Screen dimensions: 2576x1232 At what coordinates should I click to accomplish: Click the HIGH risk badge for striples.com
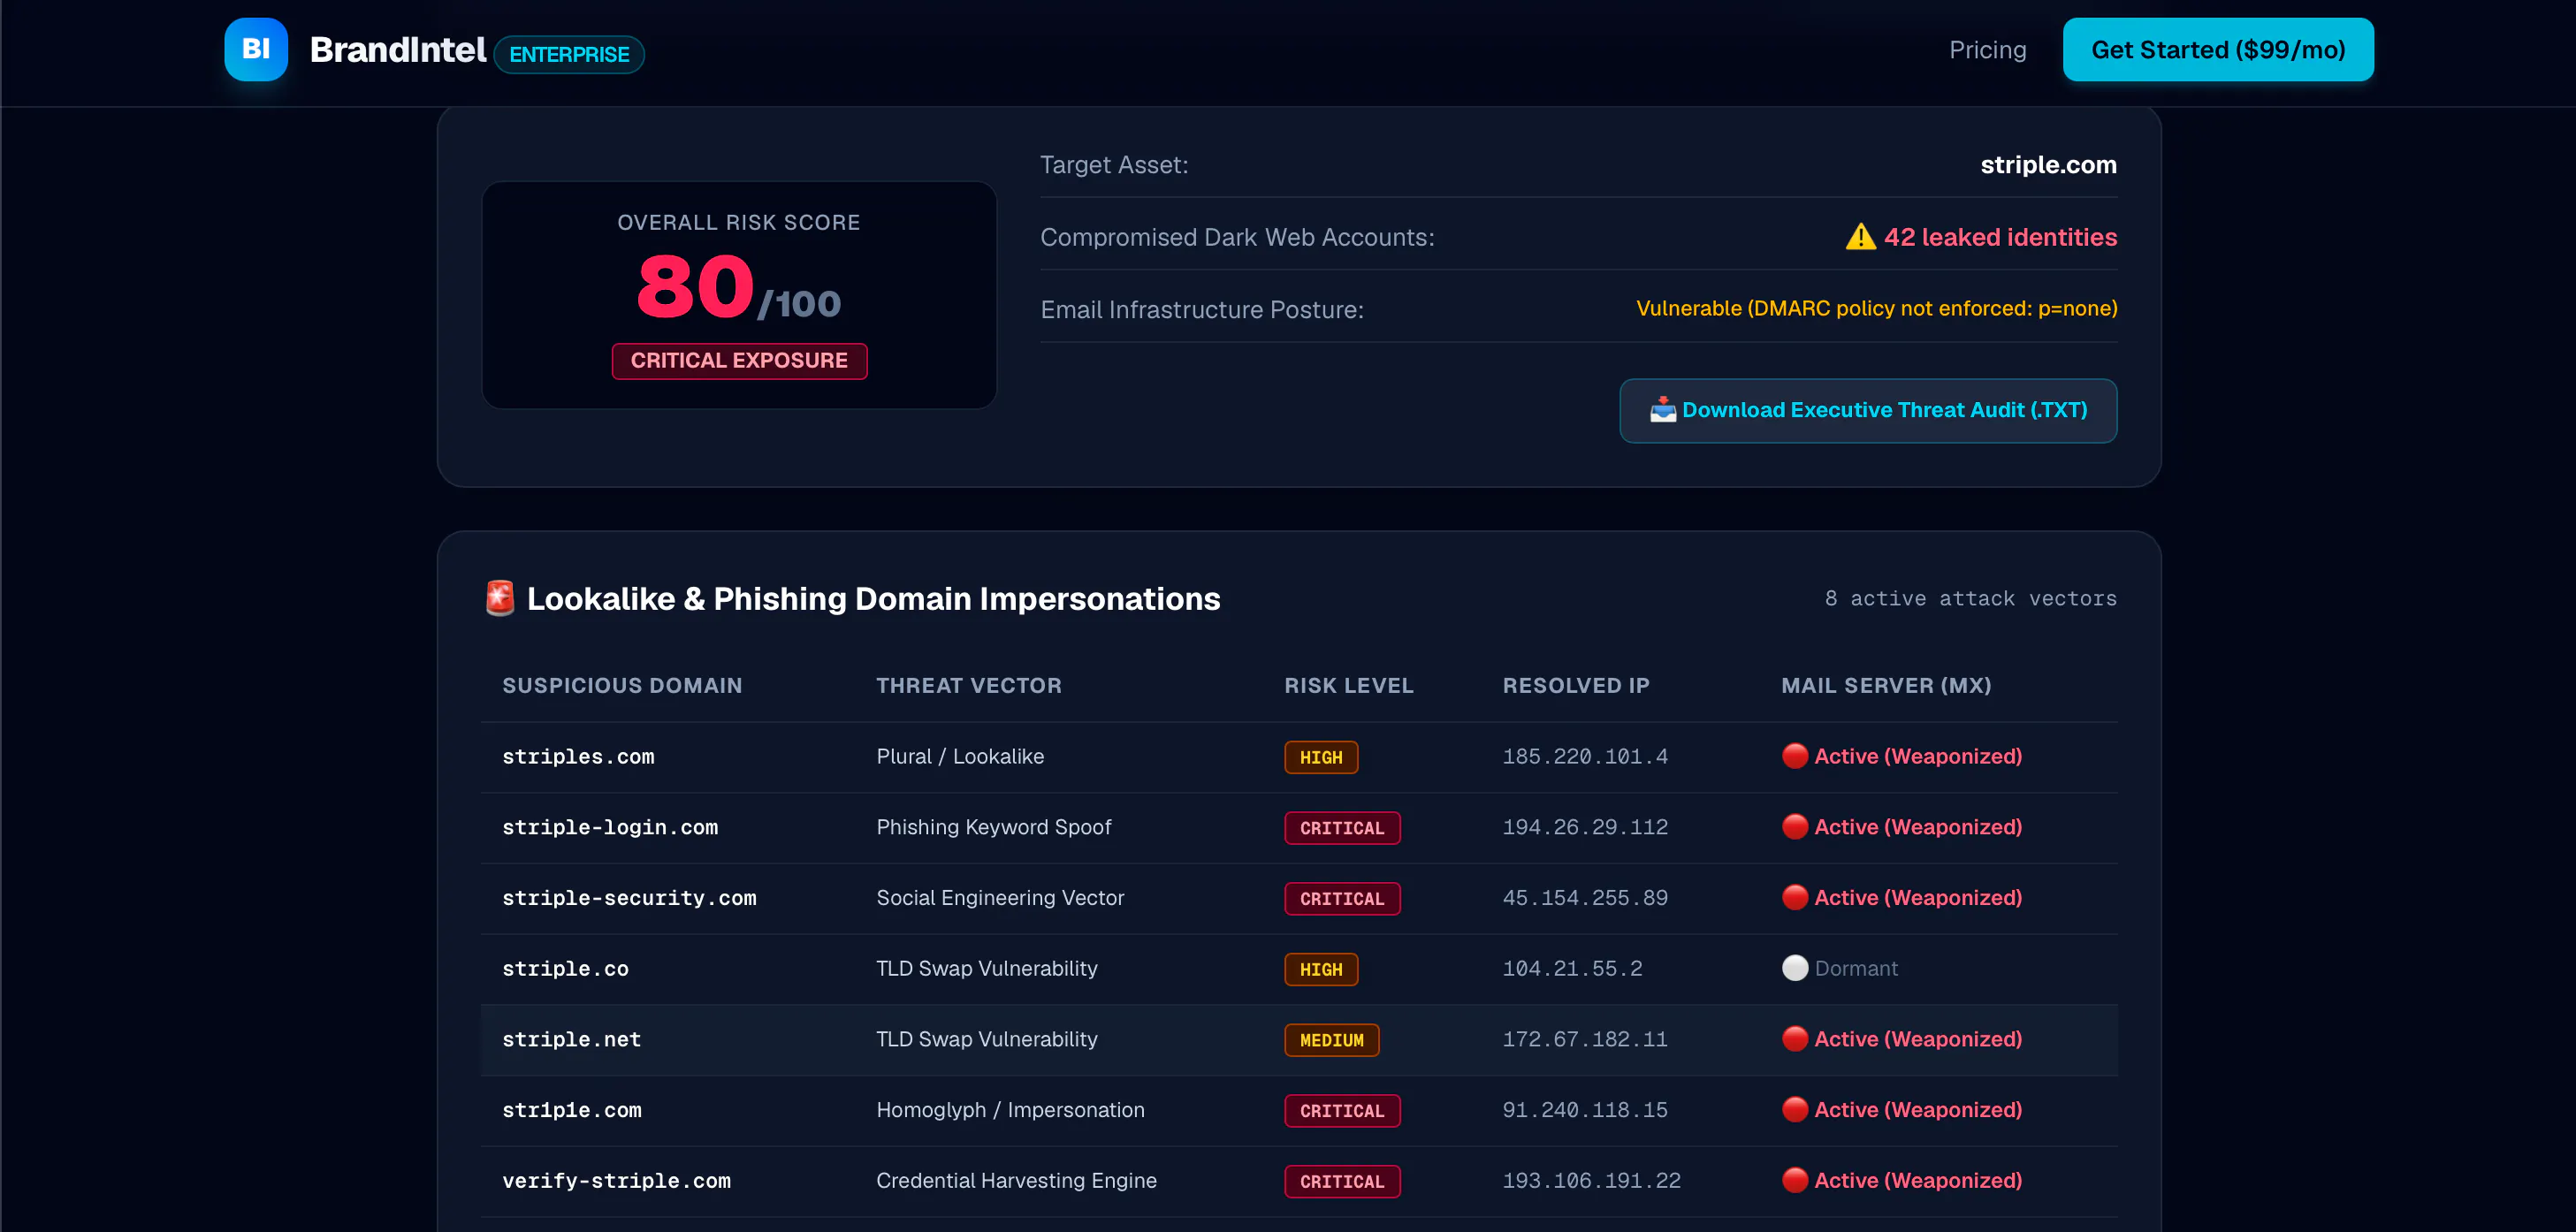1321,757
